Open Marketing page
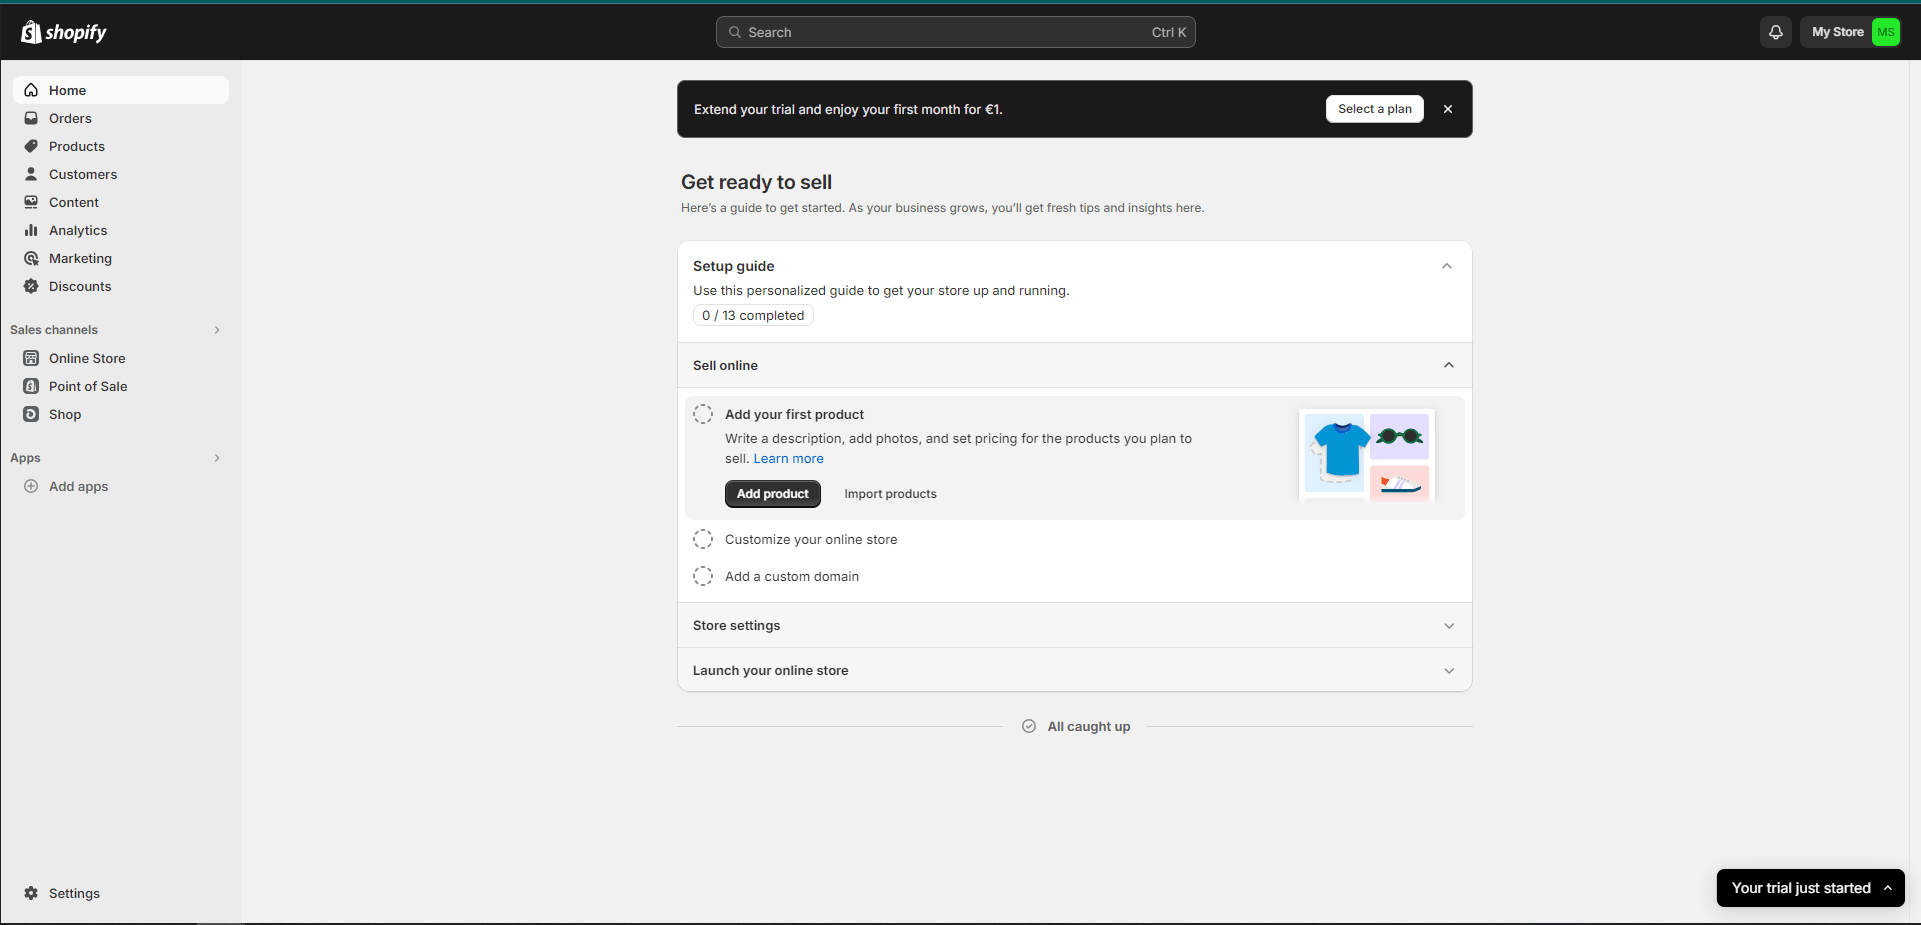This screenshot has width=1921, height=925. pyautogui.click(x=121, y=258)
